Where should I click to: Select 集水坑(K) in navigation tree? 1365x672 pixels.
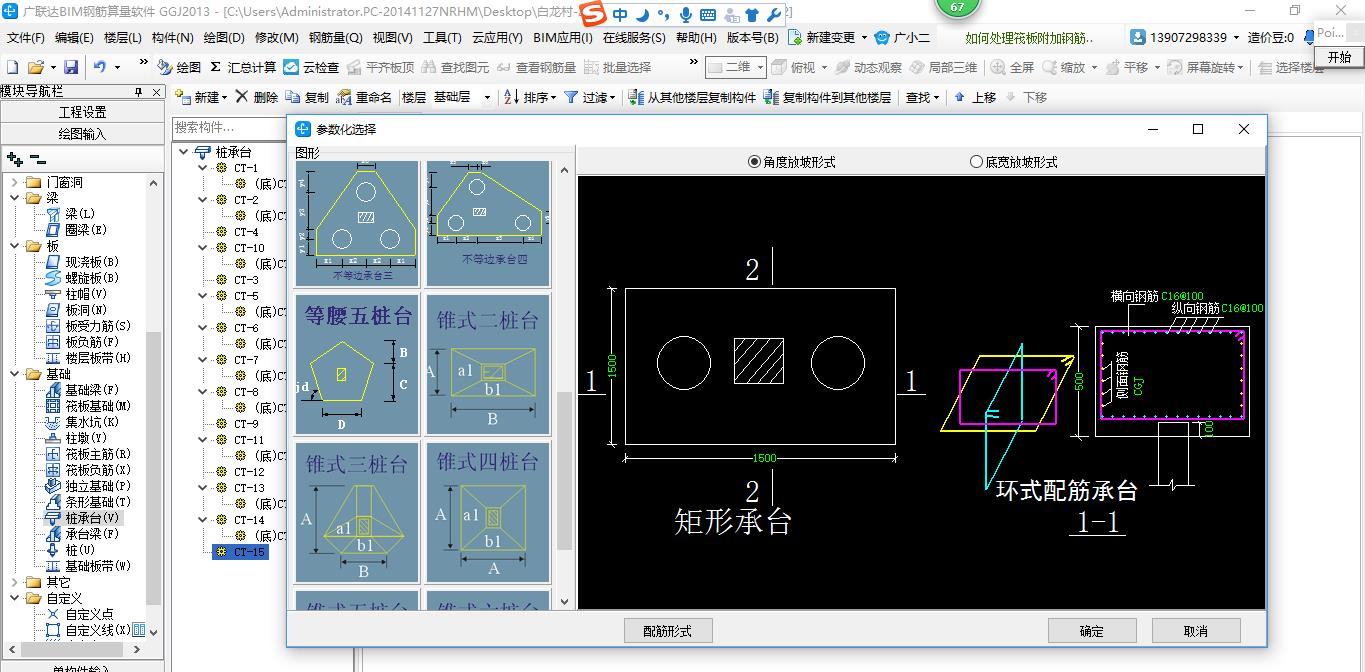pyautogui.click(x=92, y=422)
